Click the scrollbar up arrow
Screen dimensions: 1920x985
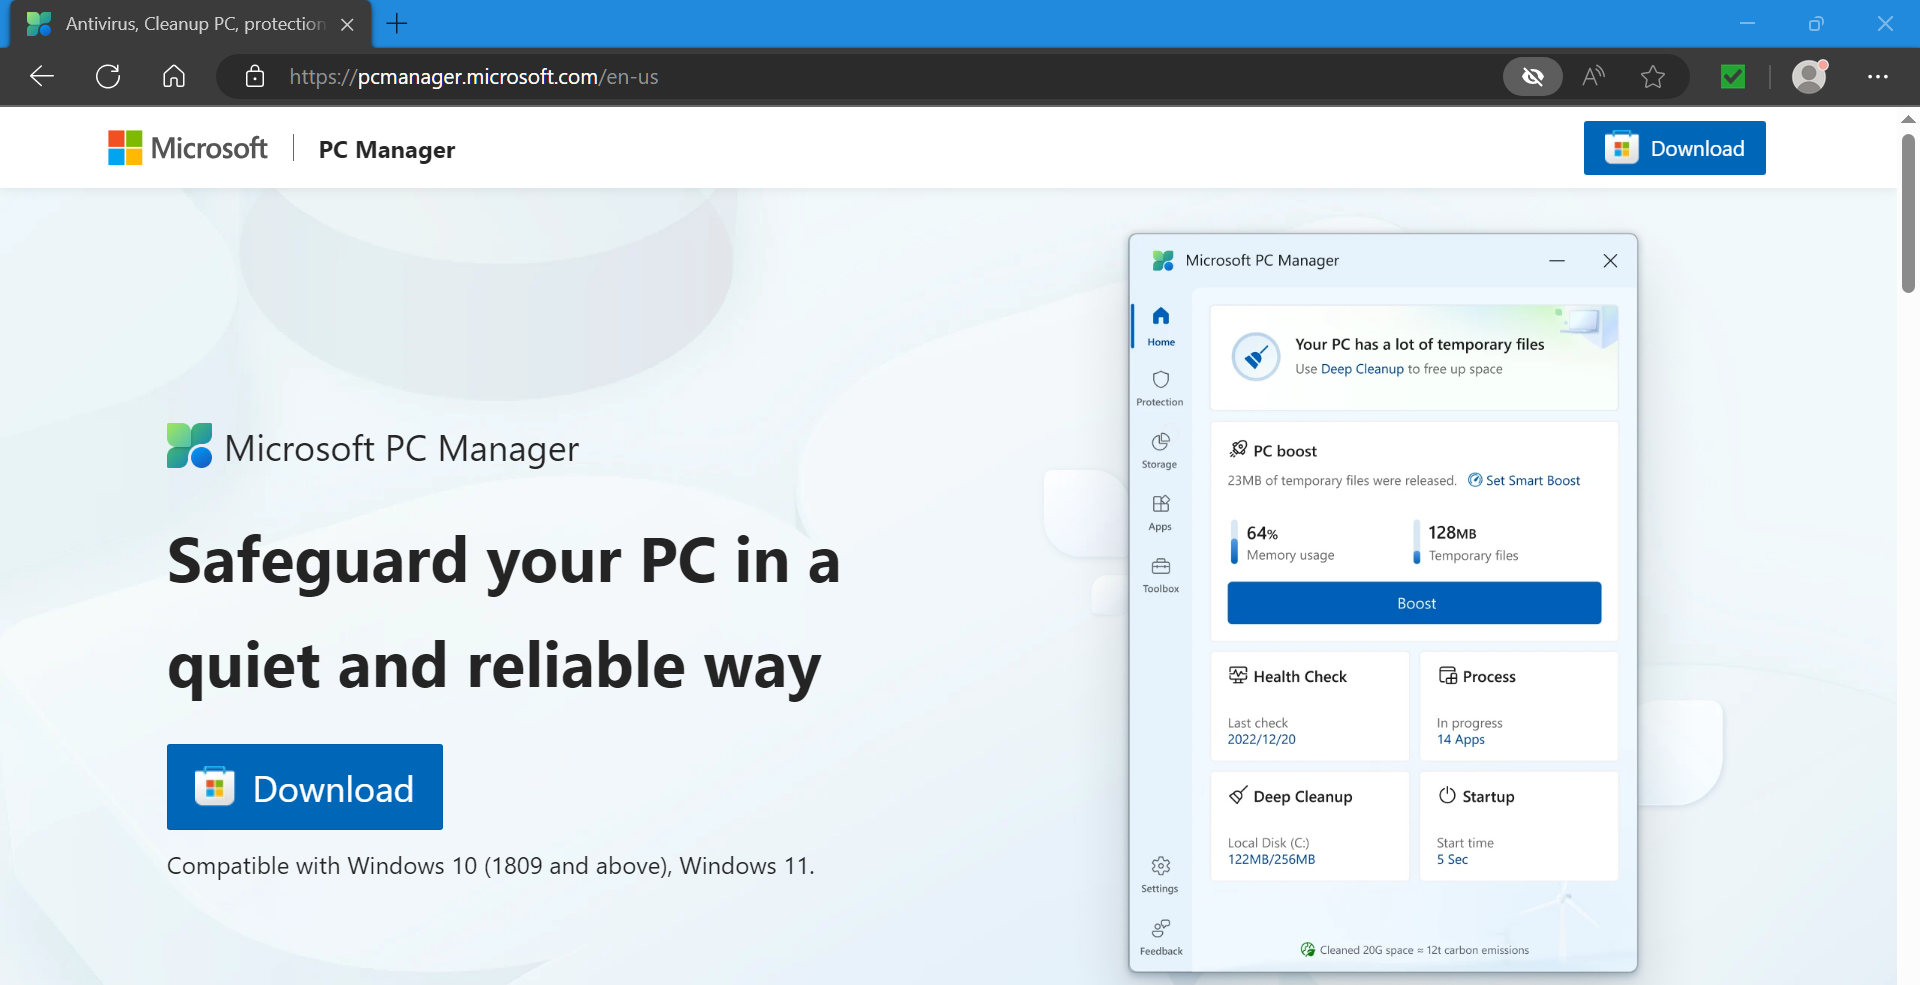point(1908,119)
